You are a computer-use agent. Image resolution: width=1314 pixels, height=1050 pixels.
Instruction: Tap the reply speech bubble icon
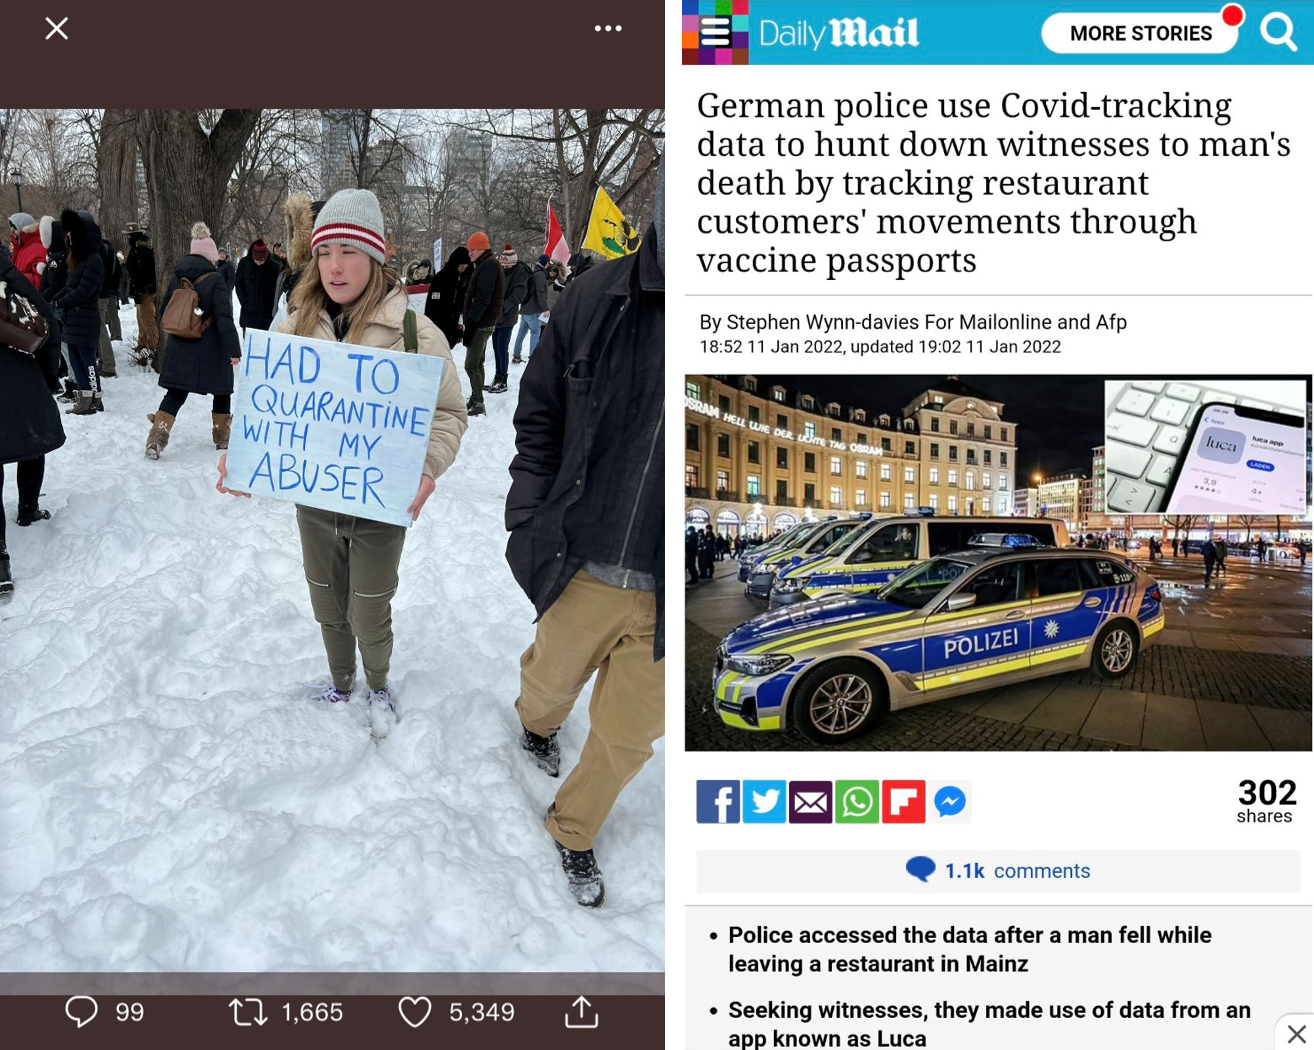tap(81, 1012)
